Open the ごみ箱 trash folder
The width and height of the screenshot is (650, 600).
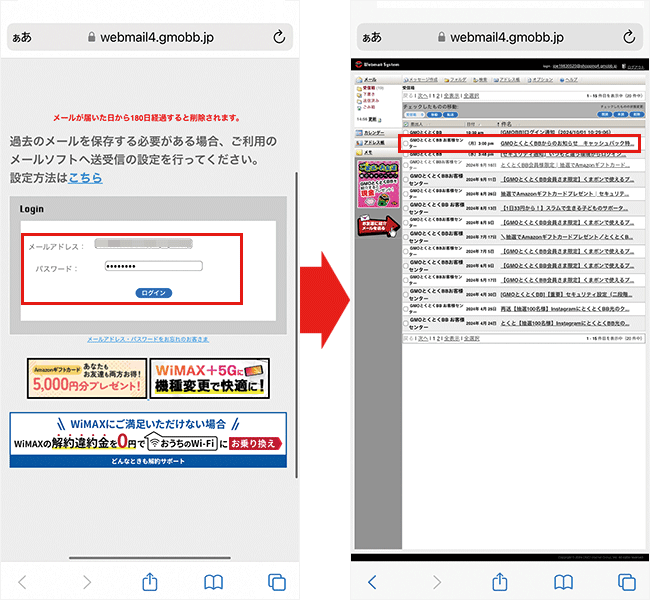(371, 106)
